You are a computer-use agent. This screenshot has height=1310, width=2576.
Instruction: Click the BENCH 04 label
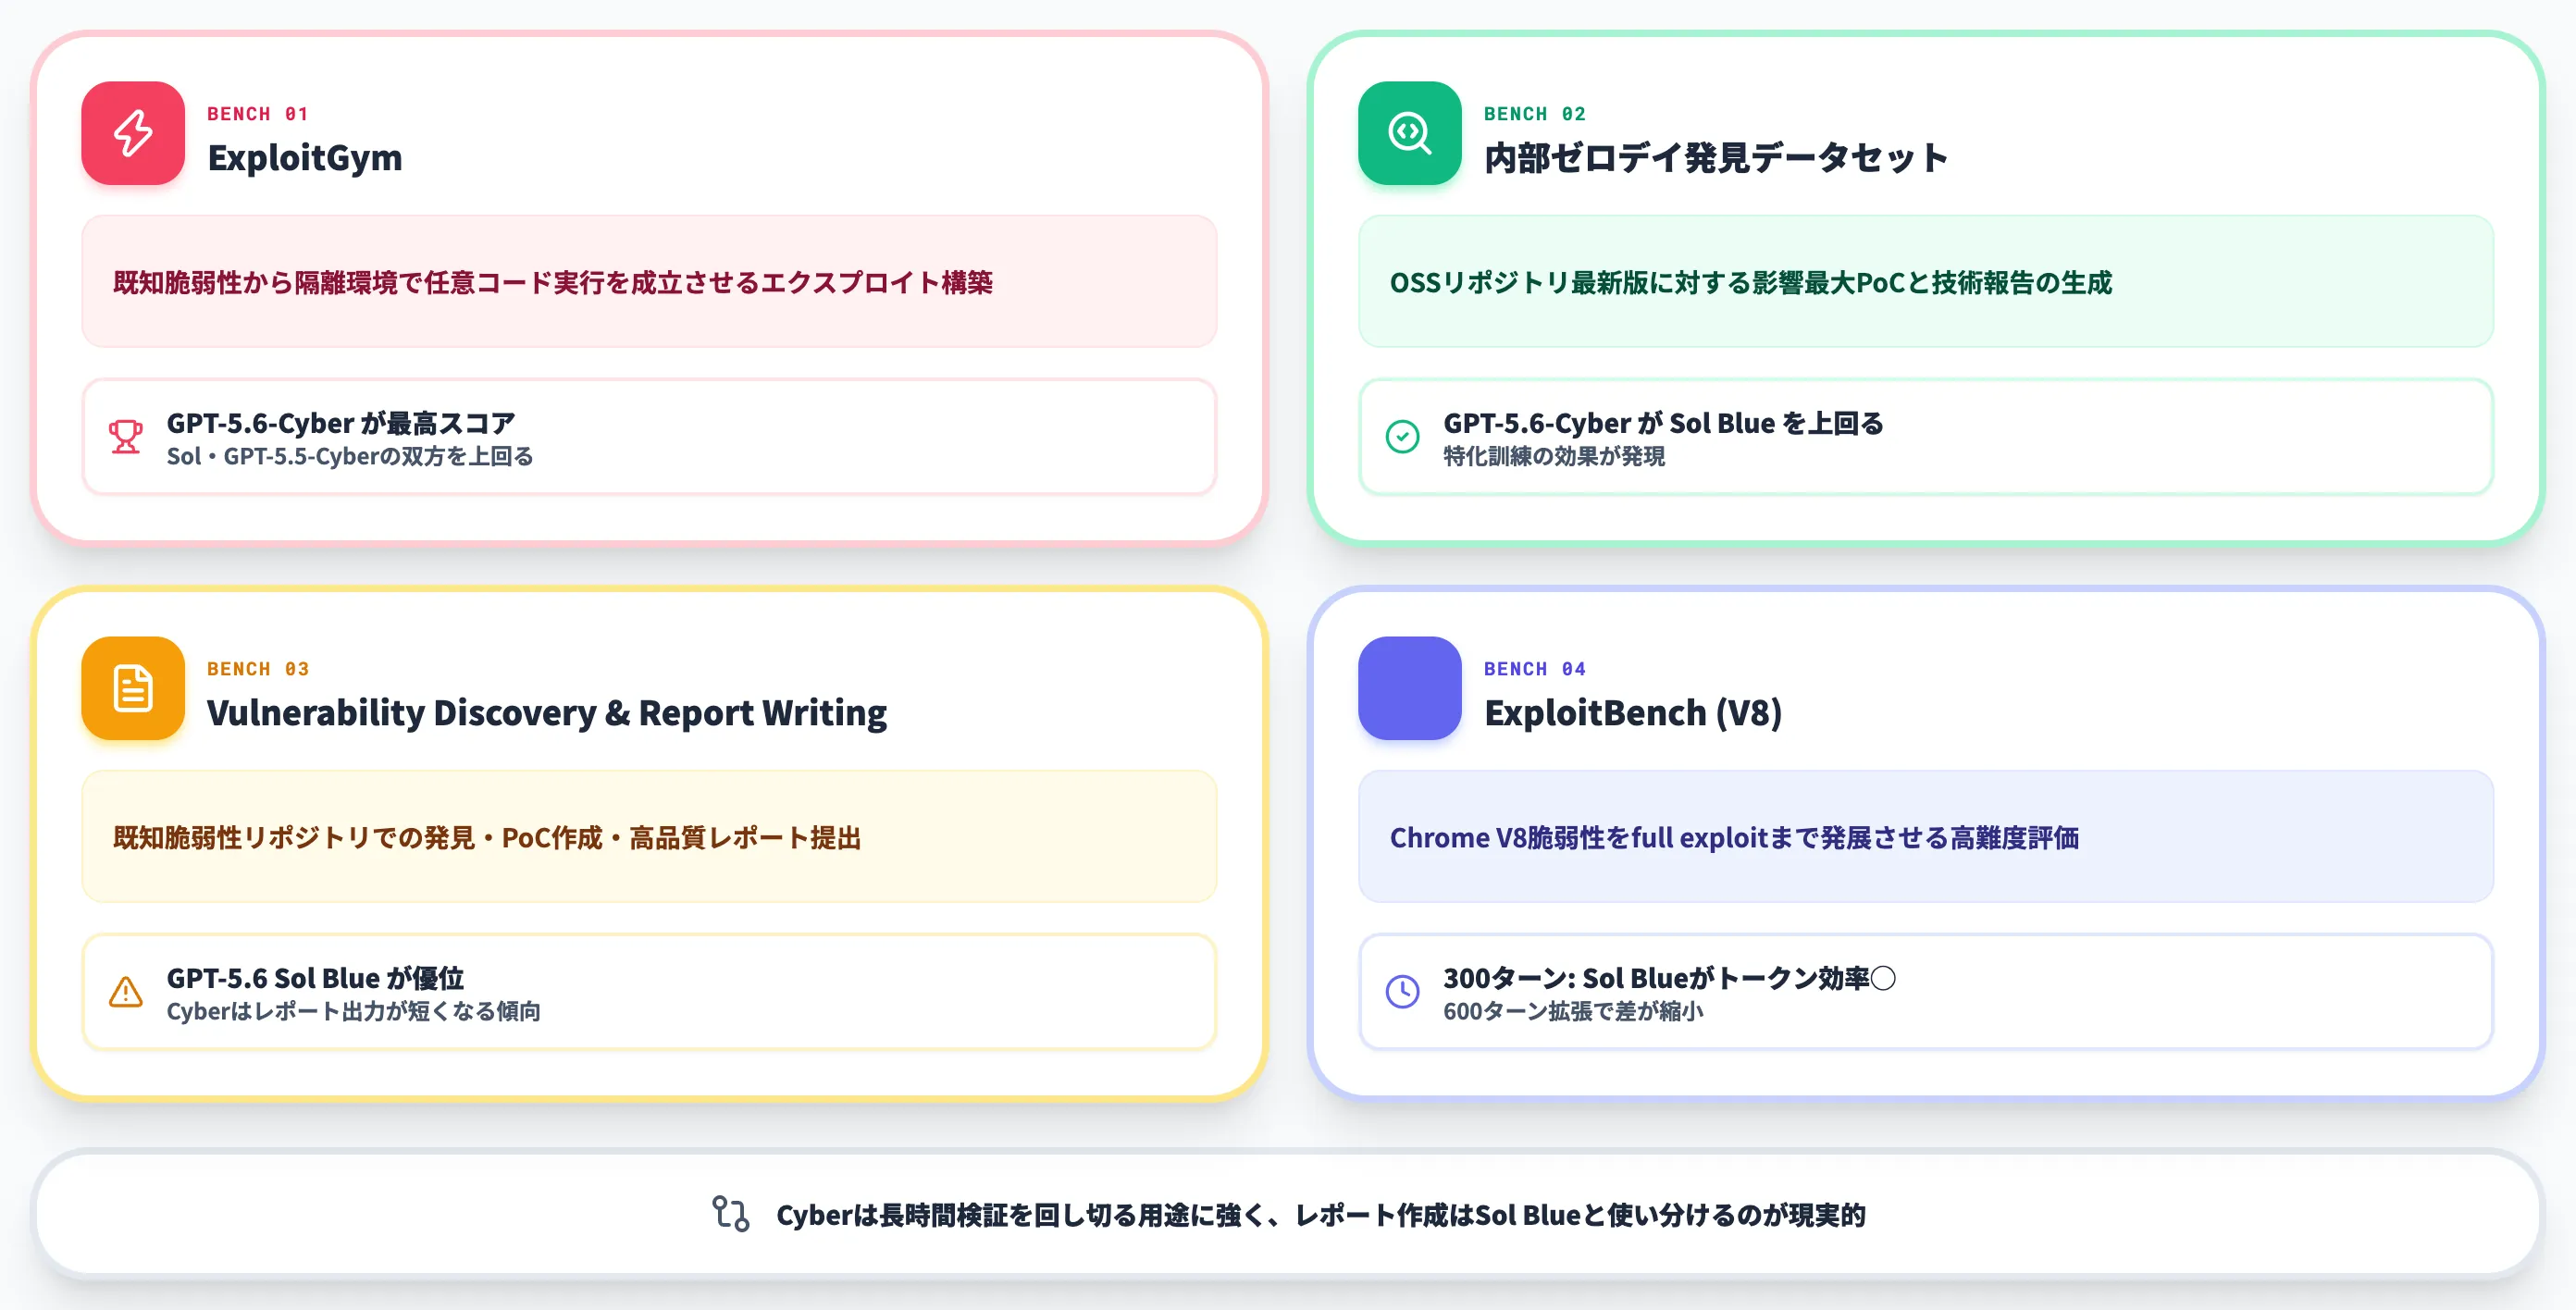pos(1535,669)
